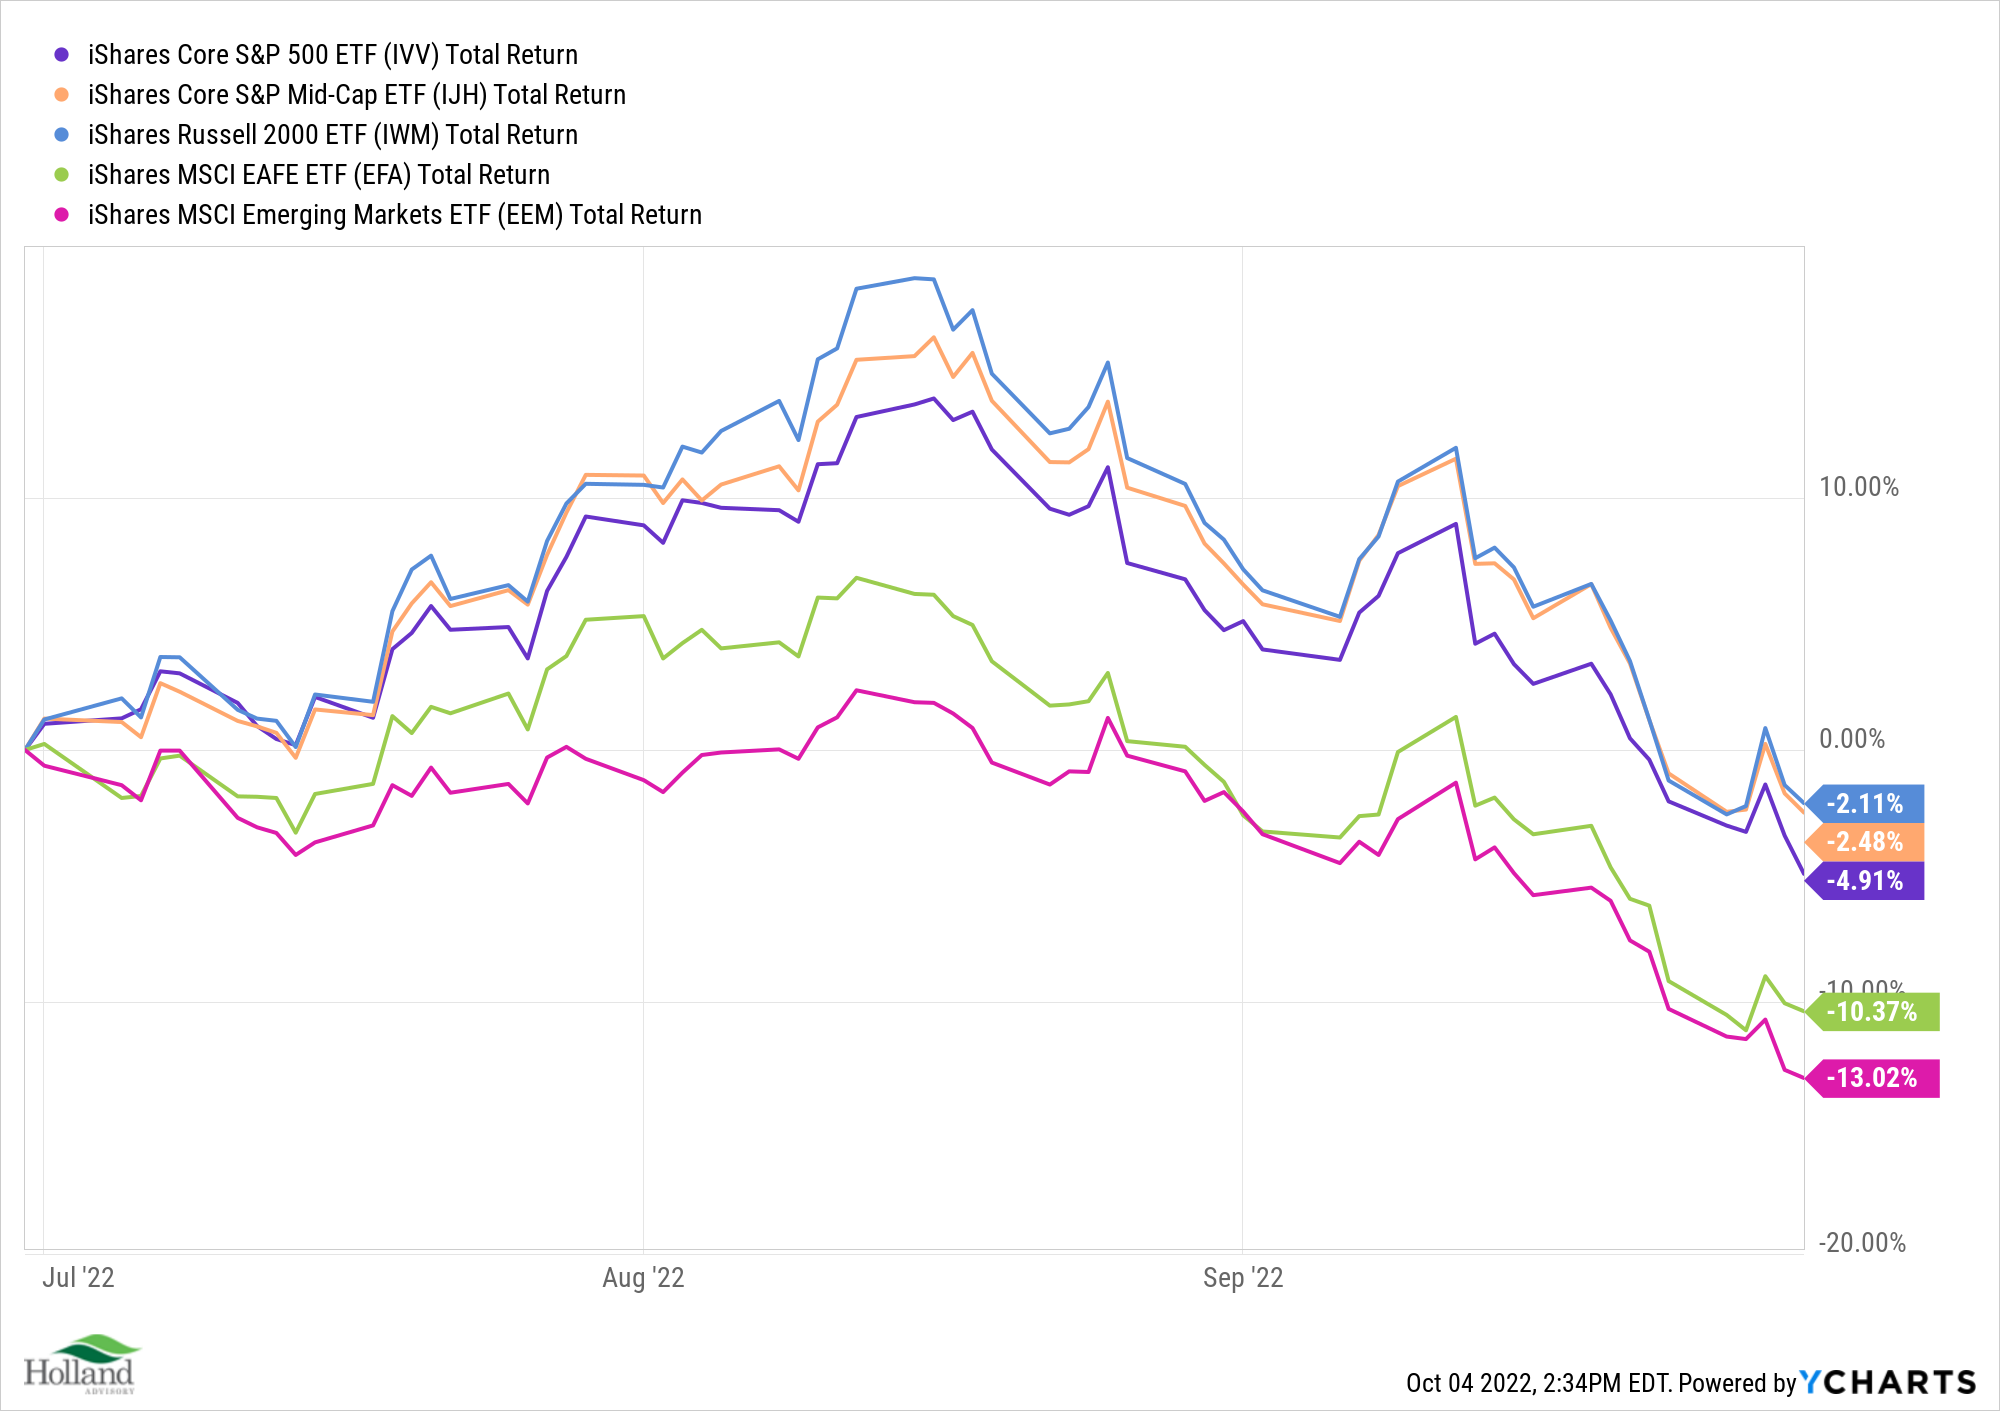2000x1411 pixels.
Task: Click the Holland Advisory logo
Action: 80,1364
